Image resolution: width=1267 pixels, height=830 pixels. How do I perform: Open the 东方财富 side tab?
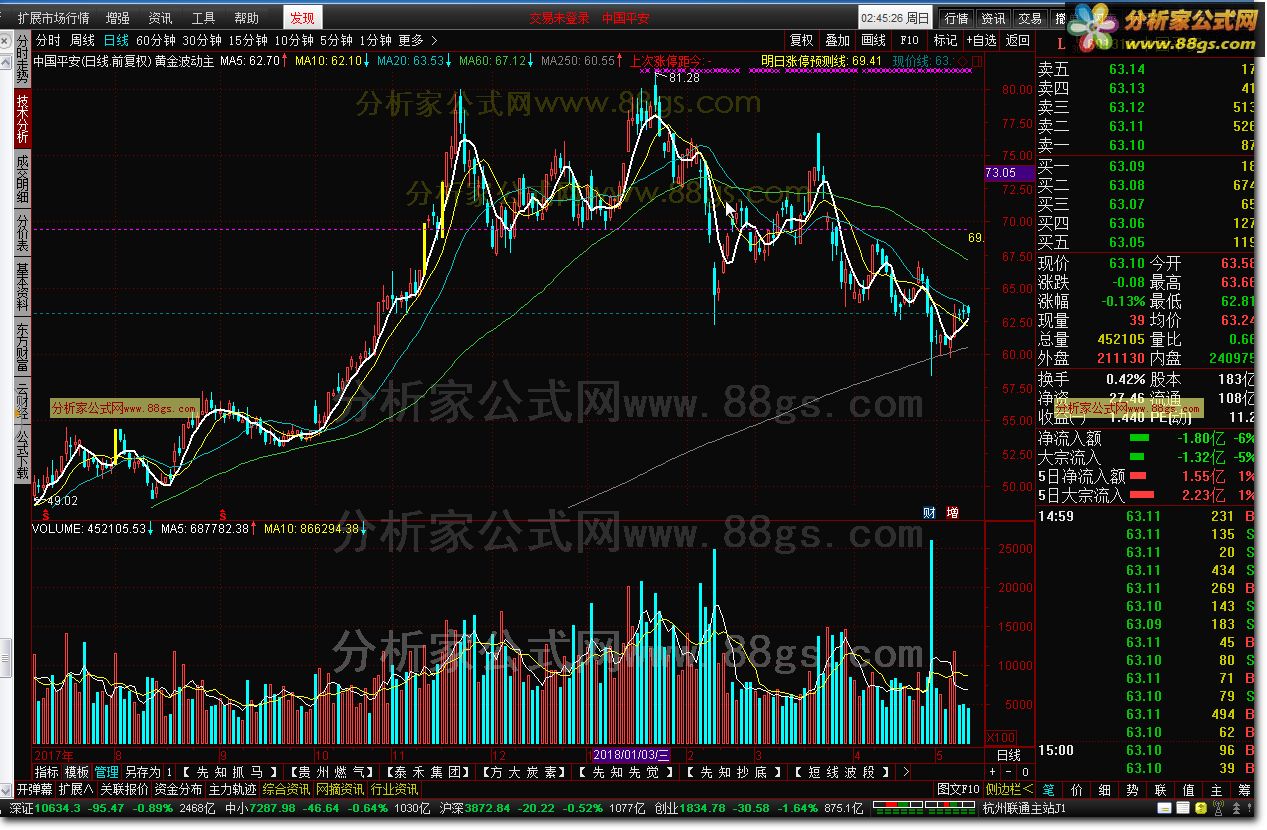point(22,345)
